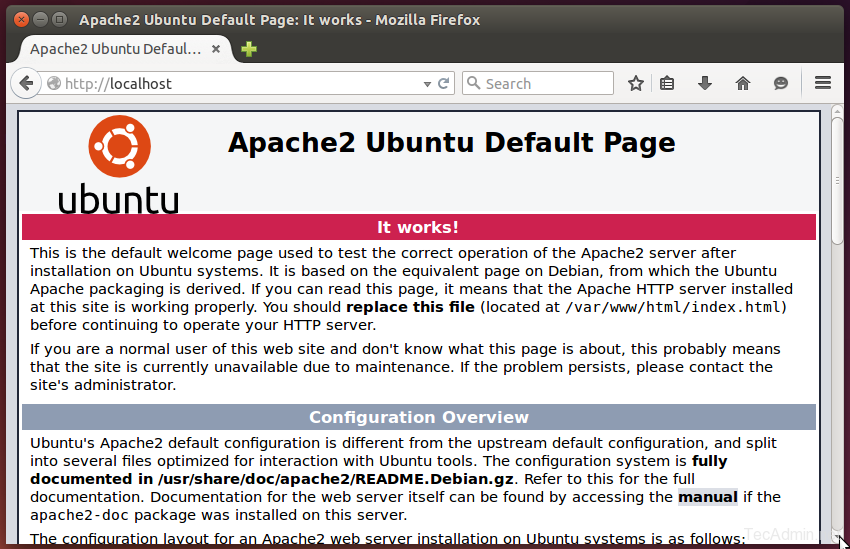Viewport: 850px width, 549px height.
Task: Bookmark this page with the star icon
Action: [x=635, y=84]
